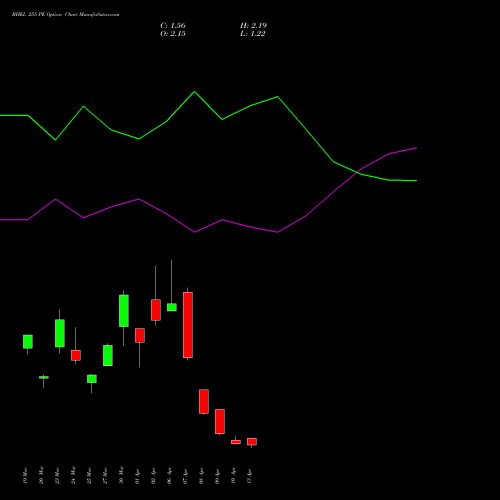
Task: Click the tall red candle for 07 Apr
Action: click(x=188, y=325)
